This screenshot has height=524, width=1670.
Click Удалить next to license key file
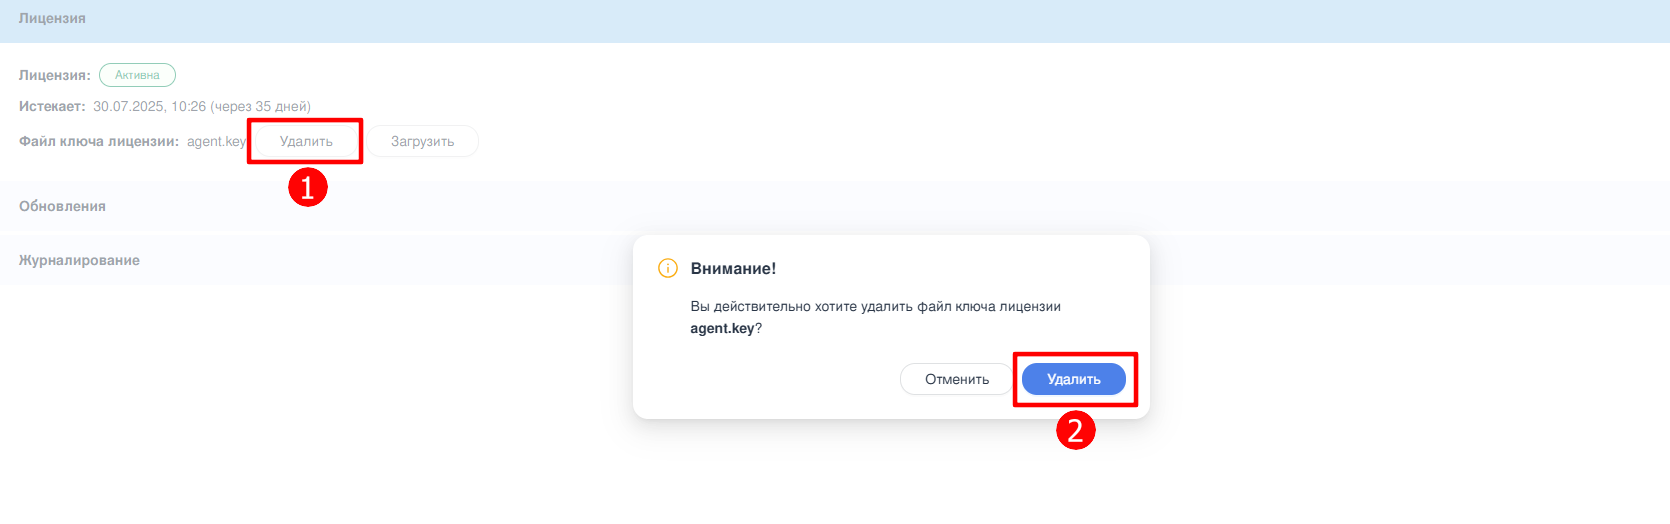305,141
